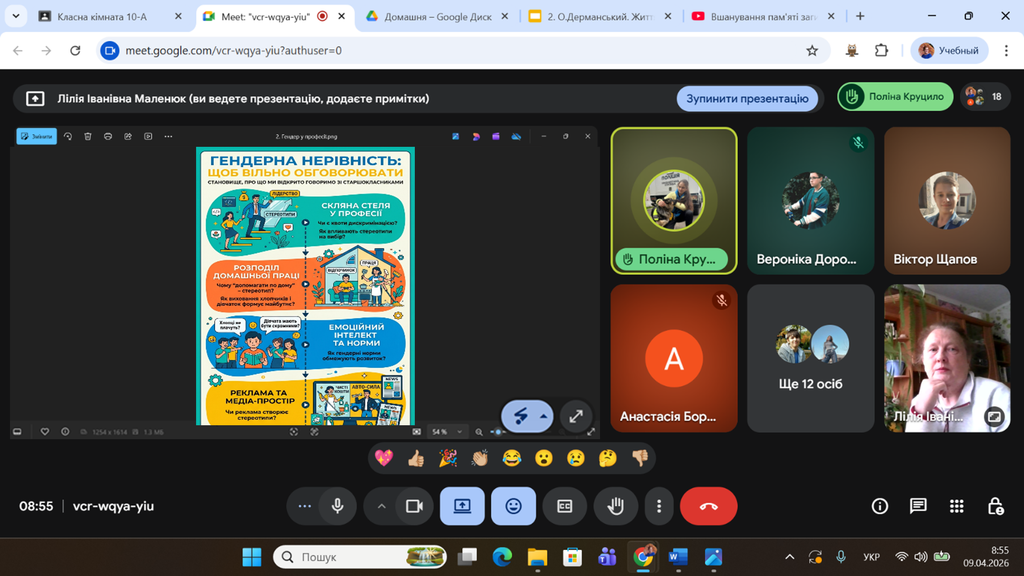Expand video settings arrow beside camera
1024x576 pixels.
click(x=381, y=506)
